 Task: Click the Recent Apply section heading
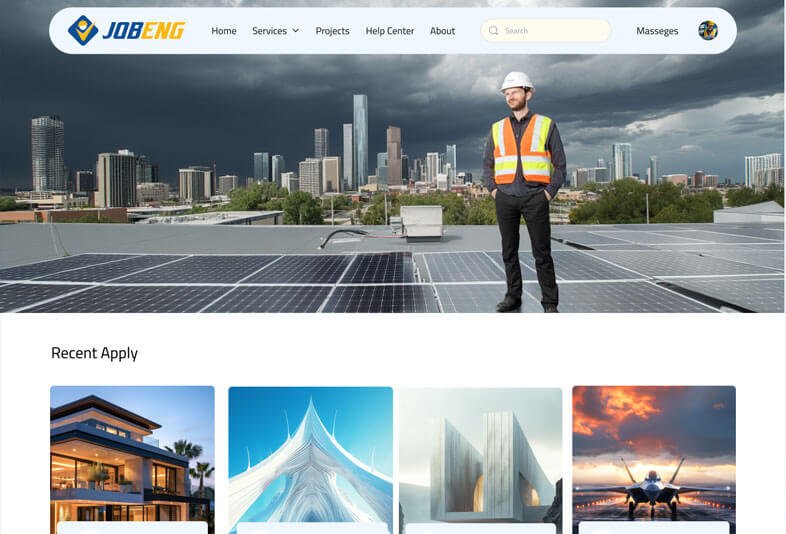[x=94, y=353]
